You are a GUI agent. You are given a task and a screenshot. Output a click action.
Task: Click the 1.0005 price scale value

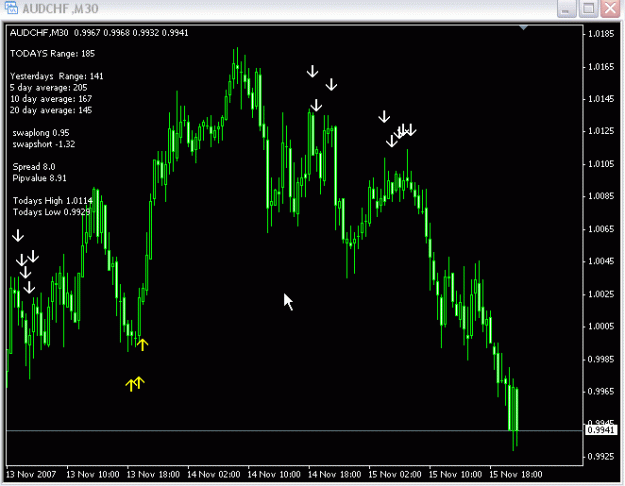(x=601, y=326)
